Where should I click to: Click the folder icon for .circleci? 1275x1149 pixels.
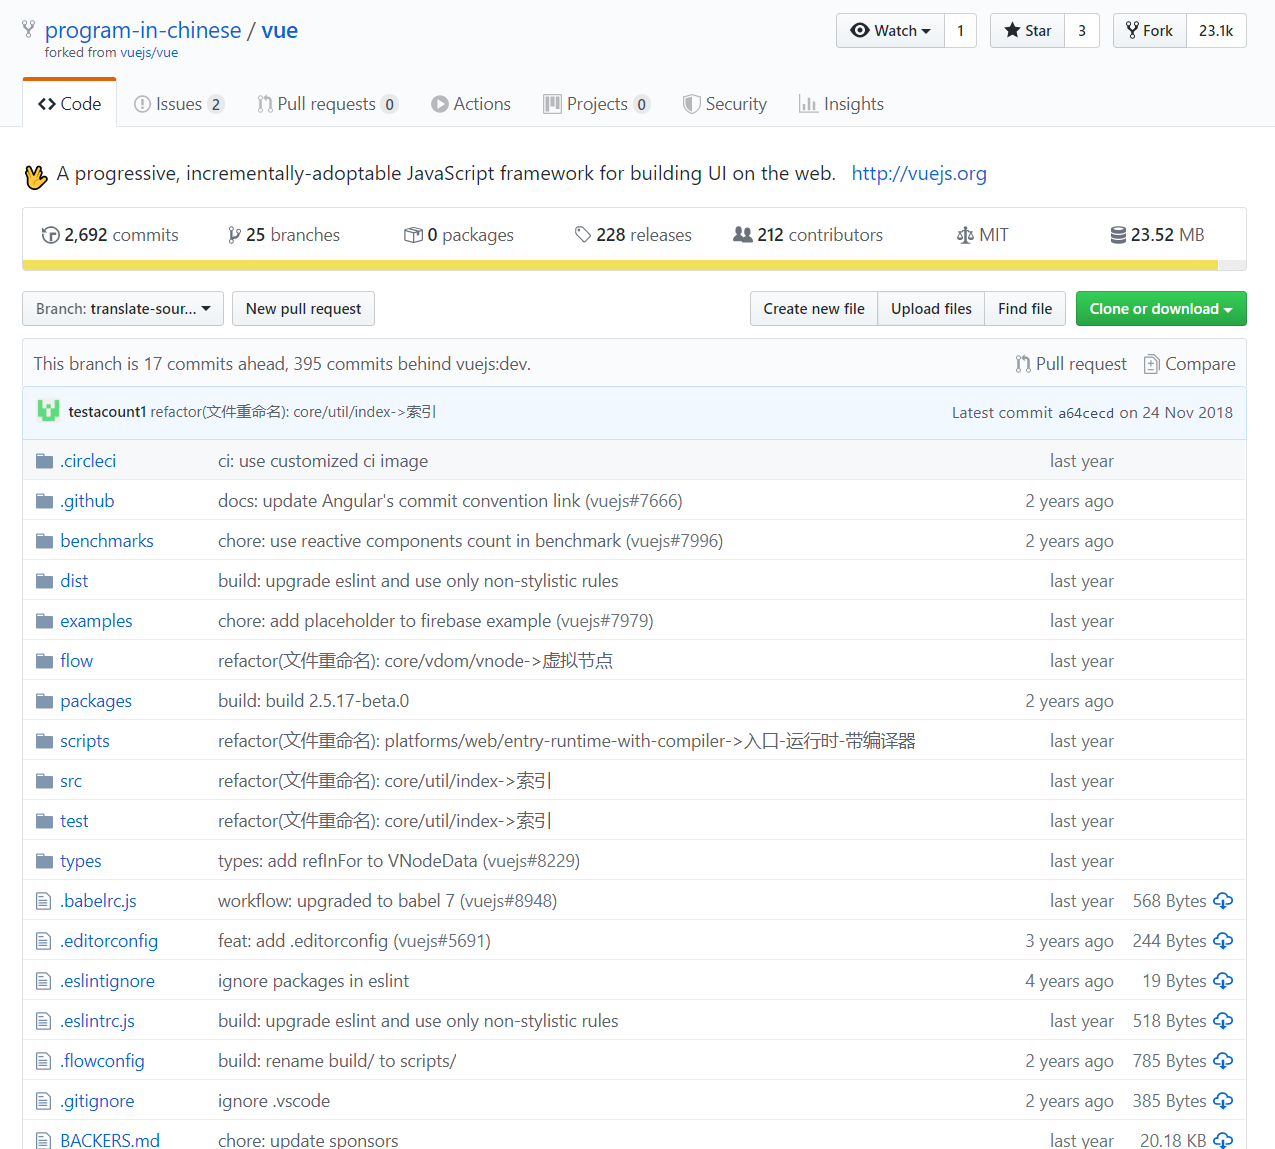44,461
